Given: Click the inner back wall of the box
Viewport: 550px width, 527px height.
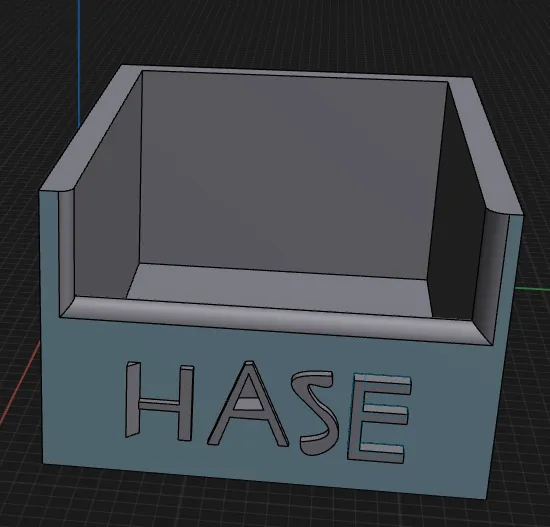Looking at the screenshot, I should point(288,175).
